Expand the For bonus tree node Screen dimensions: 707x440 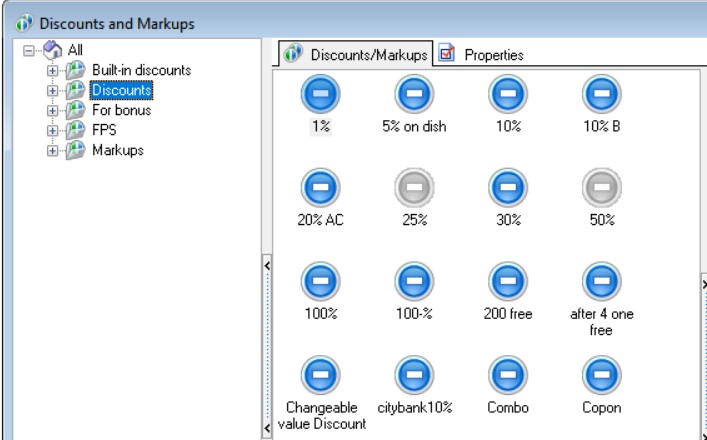click(x=52, y=111)
